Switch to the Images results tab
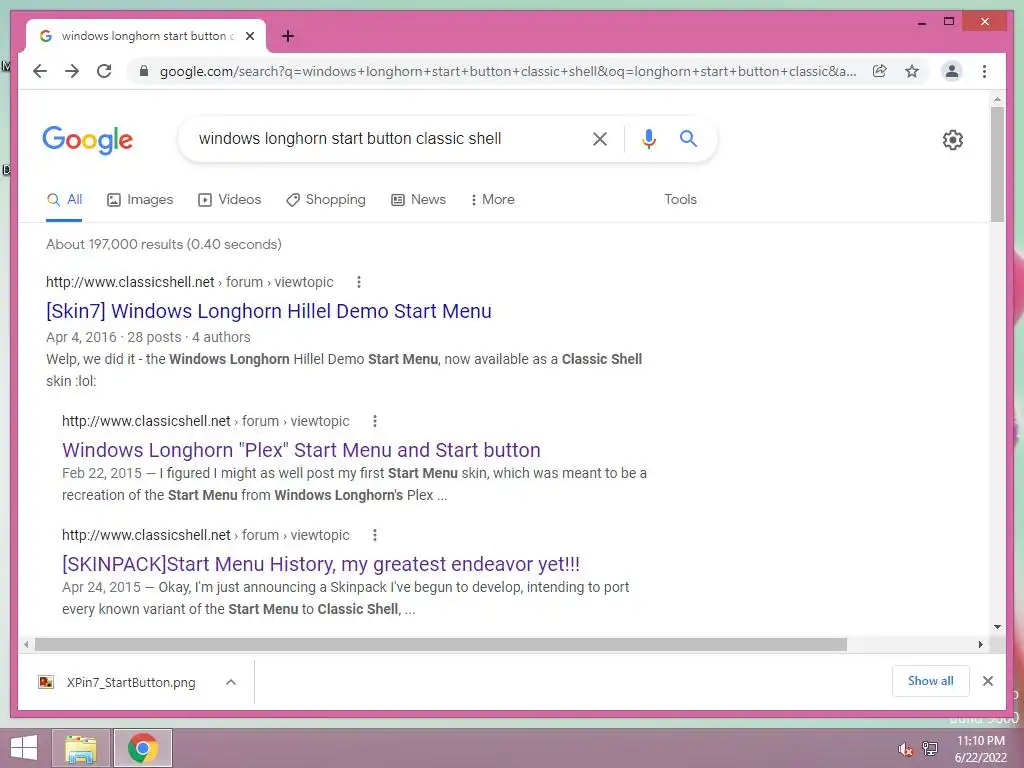 140,200
